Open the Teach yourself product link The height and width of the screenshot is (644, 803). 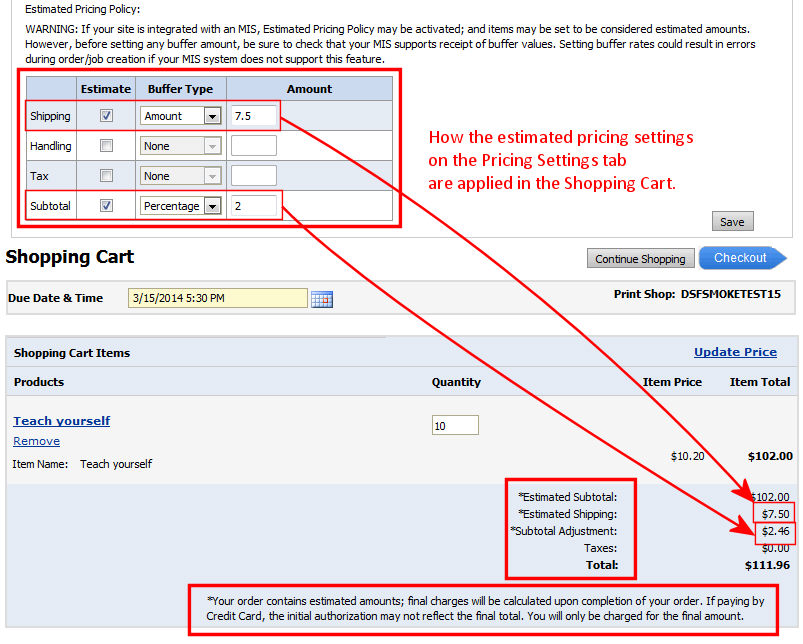tap(62, 421)
